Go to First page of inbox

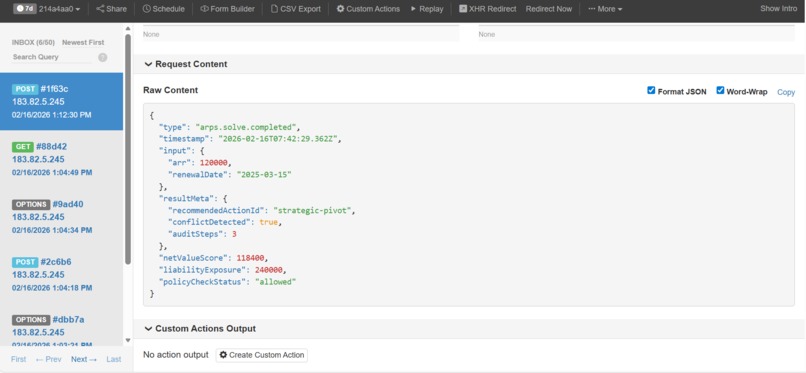point(19,359)
